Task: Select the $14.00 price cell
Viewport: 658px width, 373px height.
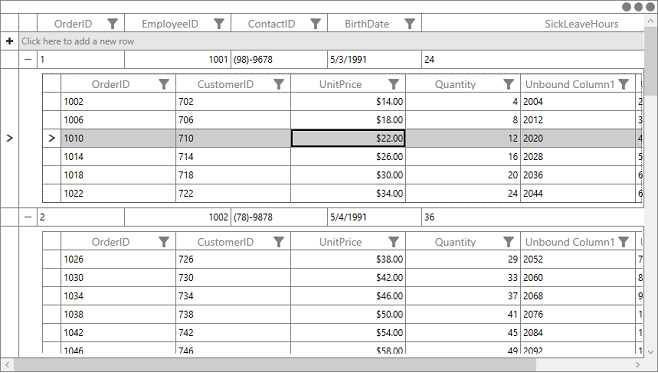Action: tap(348, 102)
